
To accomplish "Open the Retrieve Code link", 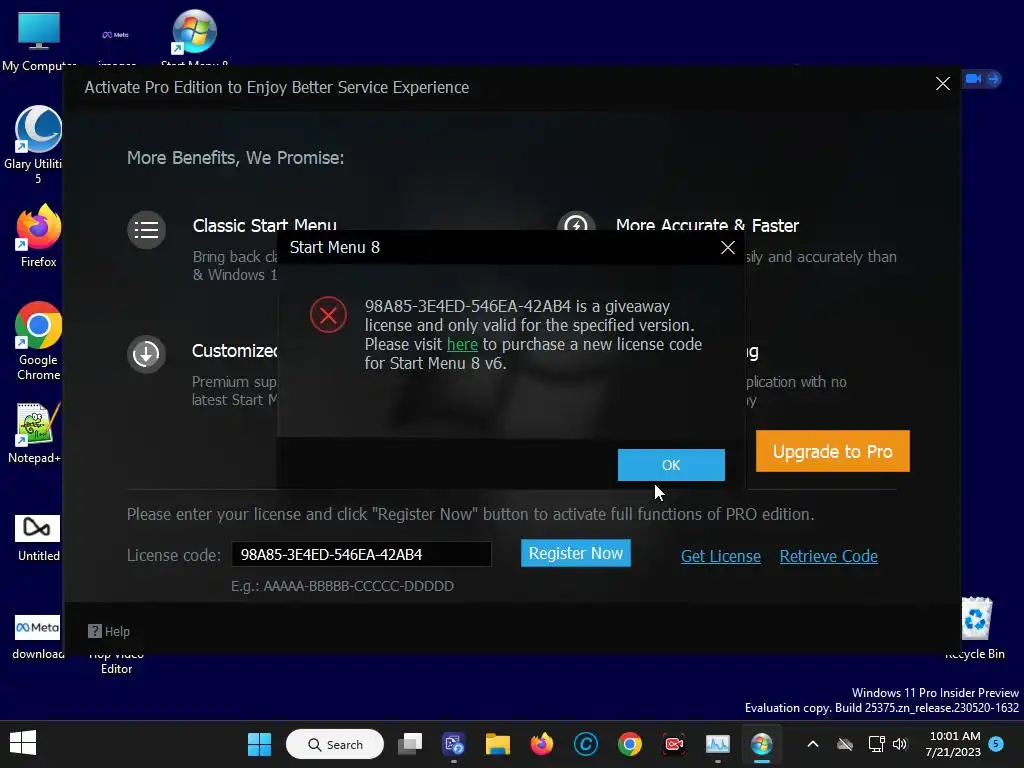I will coord(828,556).
